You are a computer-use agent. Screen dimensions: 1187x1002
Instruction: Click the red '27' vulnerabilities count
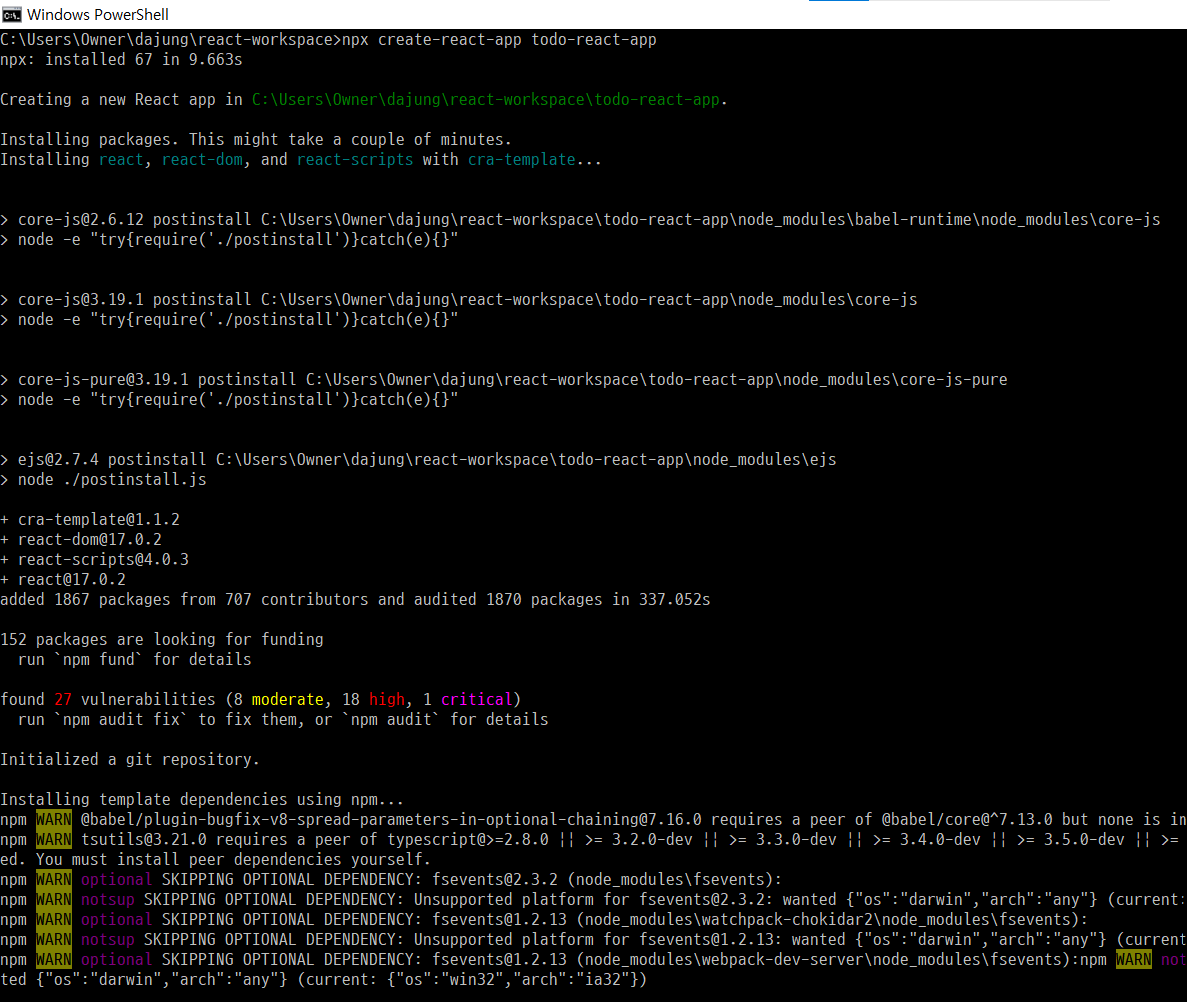click(x=63, y=700)
